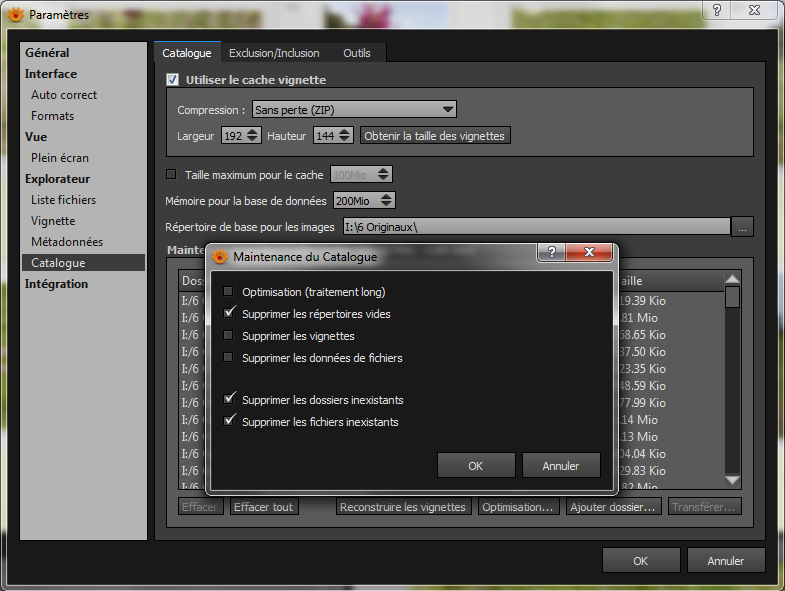785x591 pixels.
Task: Click the browse button beside base directory field
Action: (x=742, y=227)
